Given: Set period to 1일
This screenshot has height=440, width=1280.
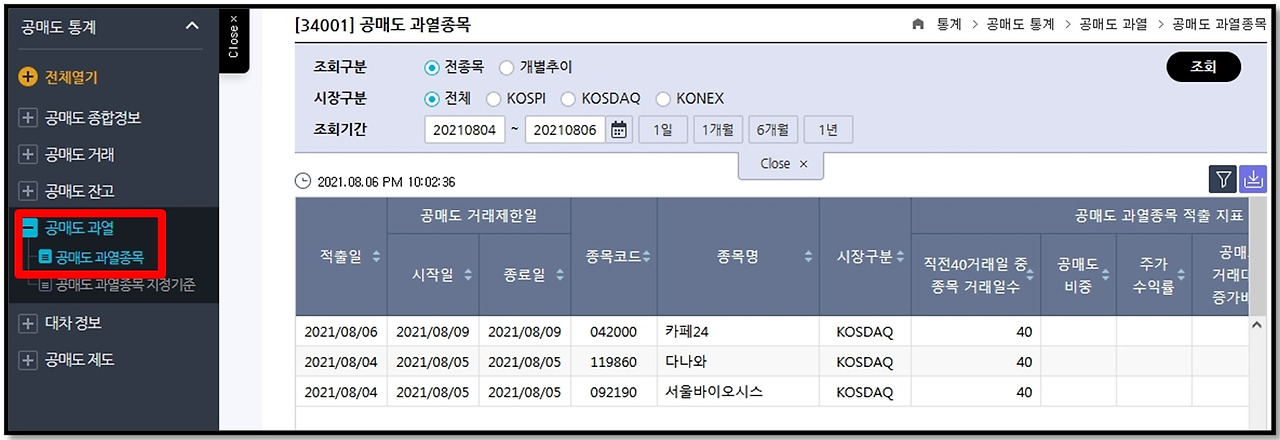Looking at the screenshot, I should click(663, 130).
